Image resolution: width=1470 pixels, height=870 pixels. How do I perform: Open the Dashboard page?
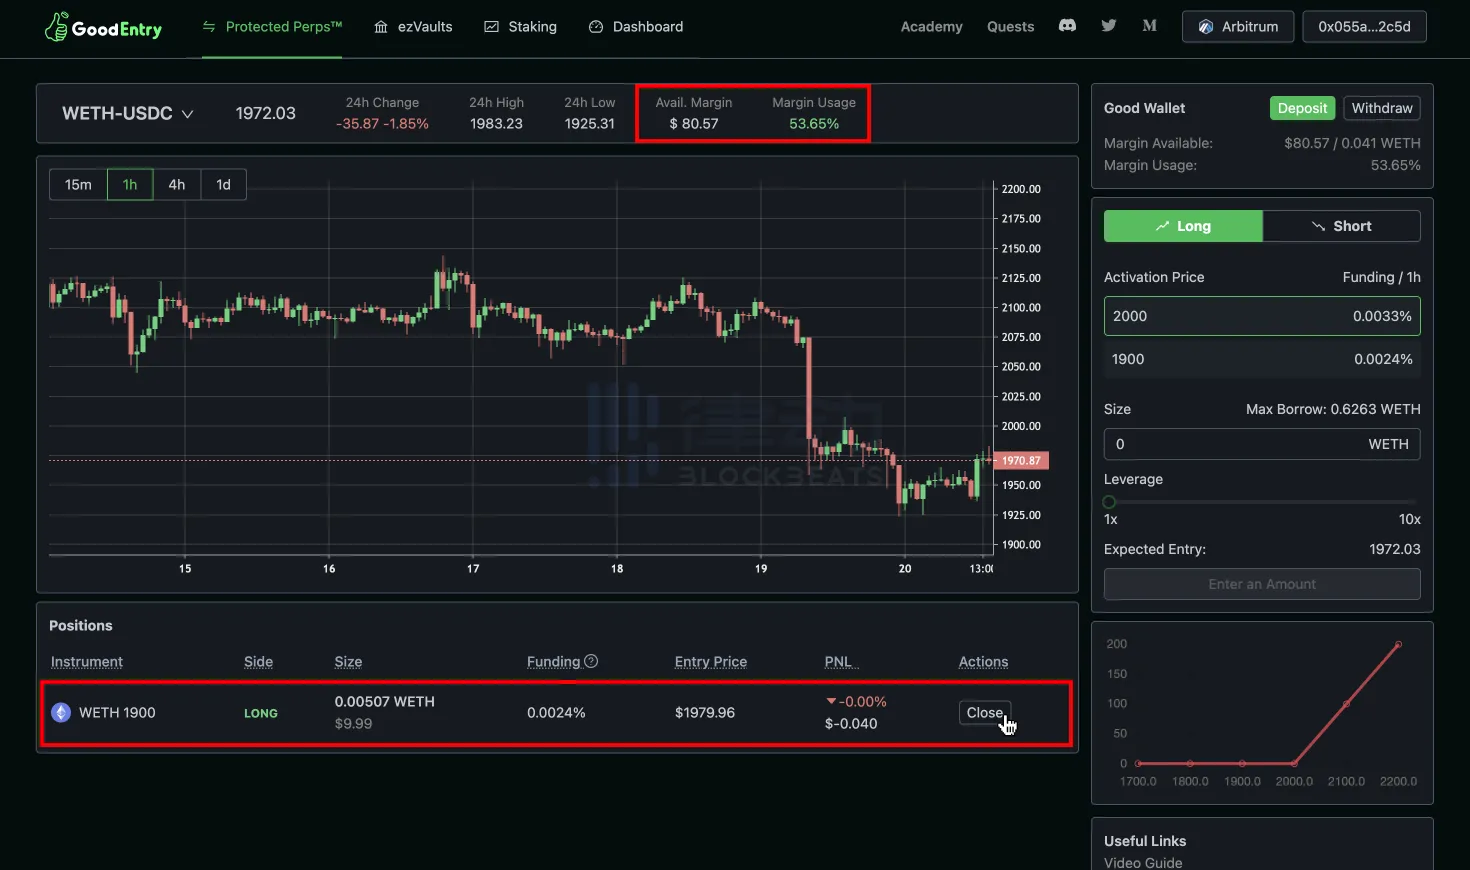[x=636, y=27]
